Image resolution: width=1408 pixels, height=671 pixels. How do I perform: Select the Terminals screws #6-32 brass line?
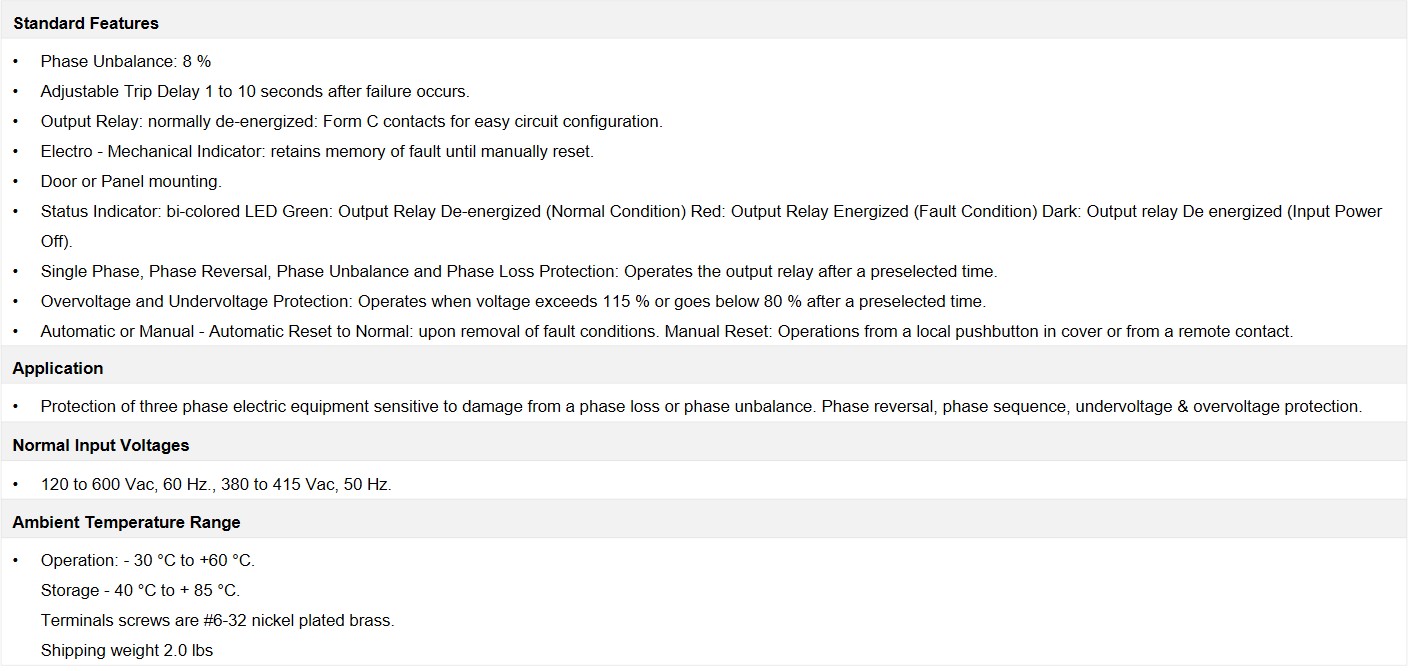218,620
